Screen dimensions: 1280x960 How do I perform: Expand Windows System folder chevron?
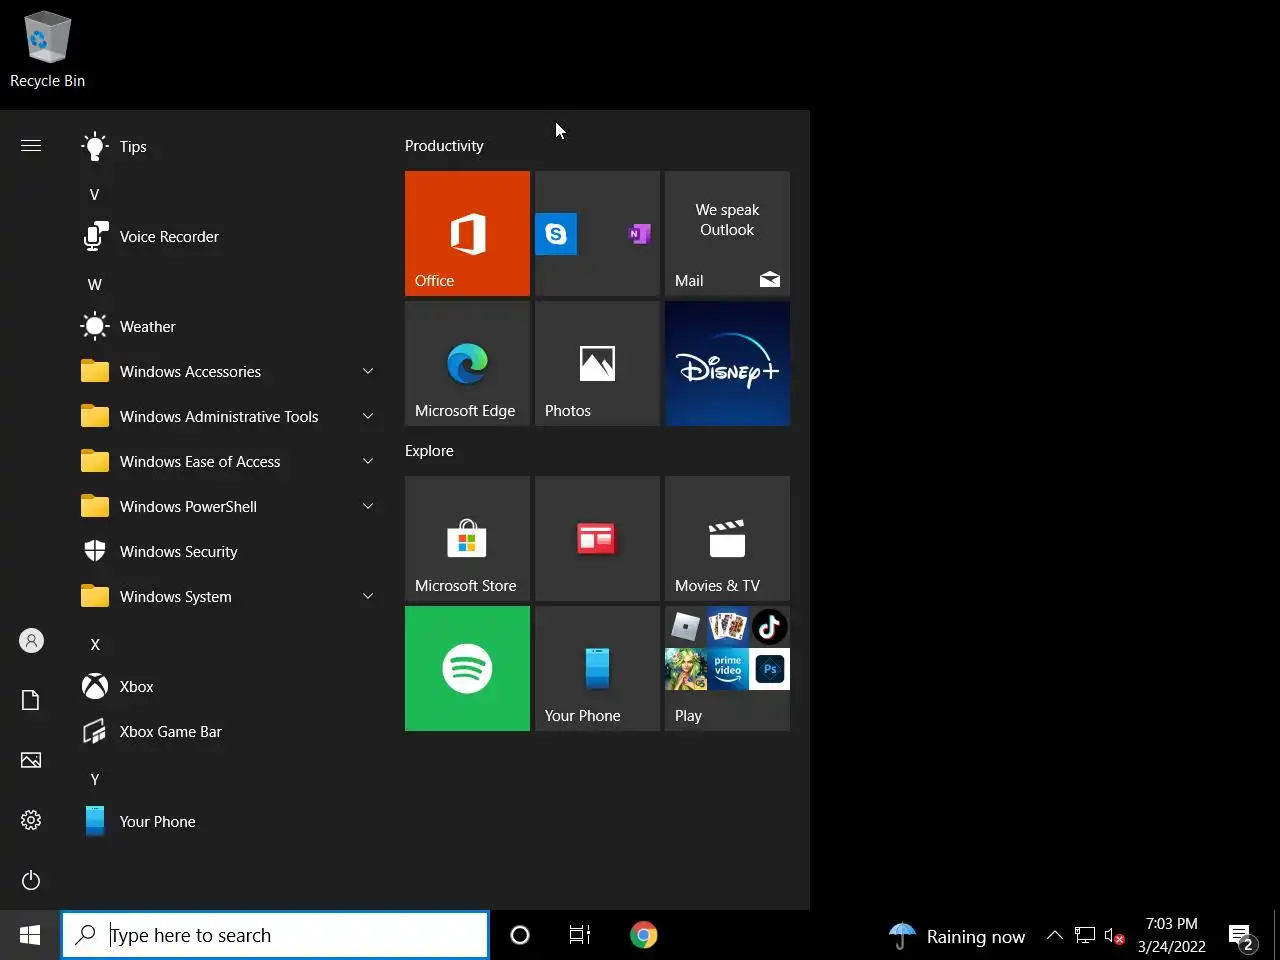click(368, 596)
